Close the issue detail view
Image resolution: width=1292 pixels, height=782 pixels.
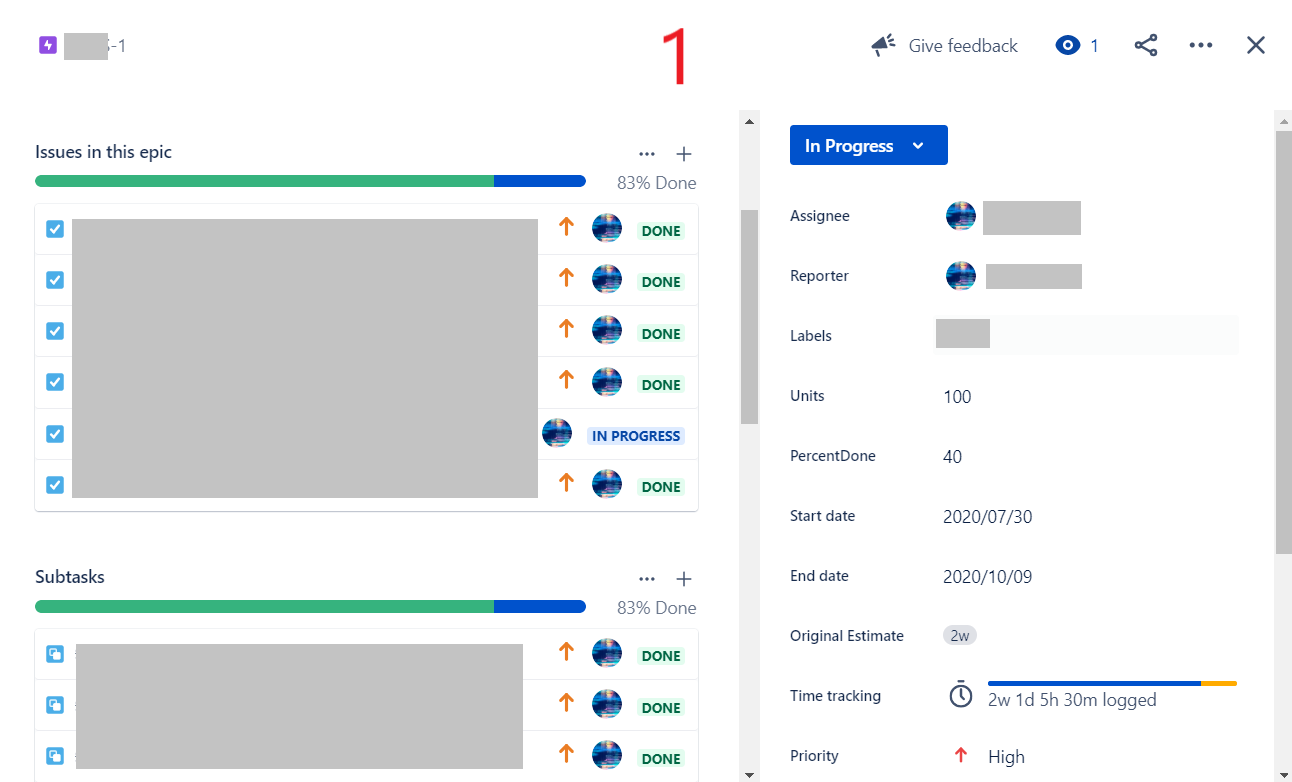coord(1256,45)
